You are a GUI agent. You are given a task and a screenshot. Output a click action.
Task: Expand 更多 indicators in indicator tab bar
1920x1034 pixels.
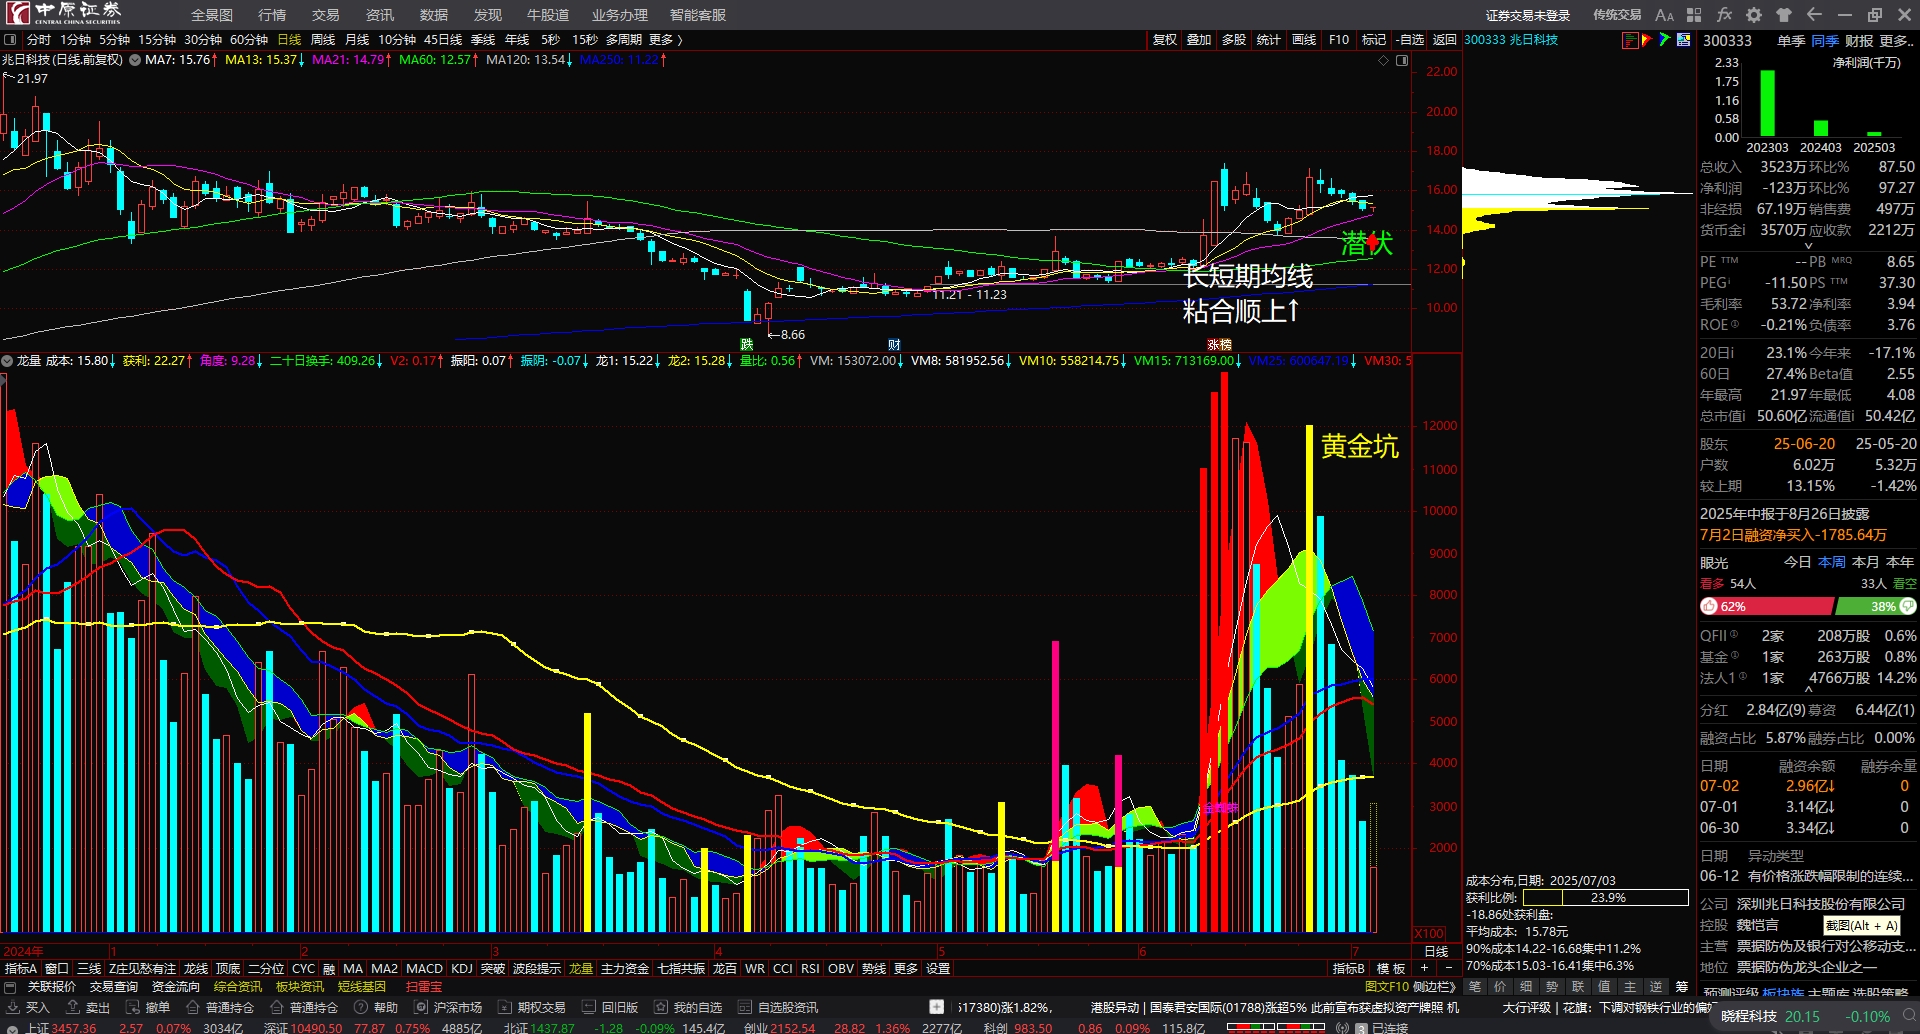click(906, 968)
